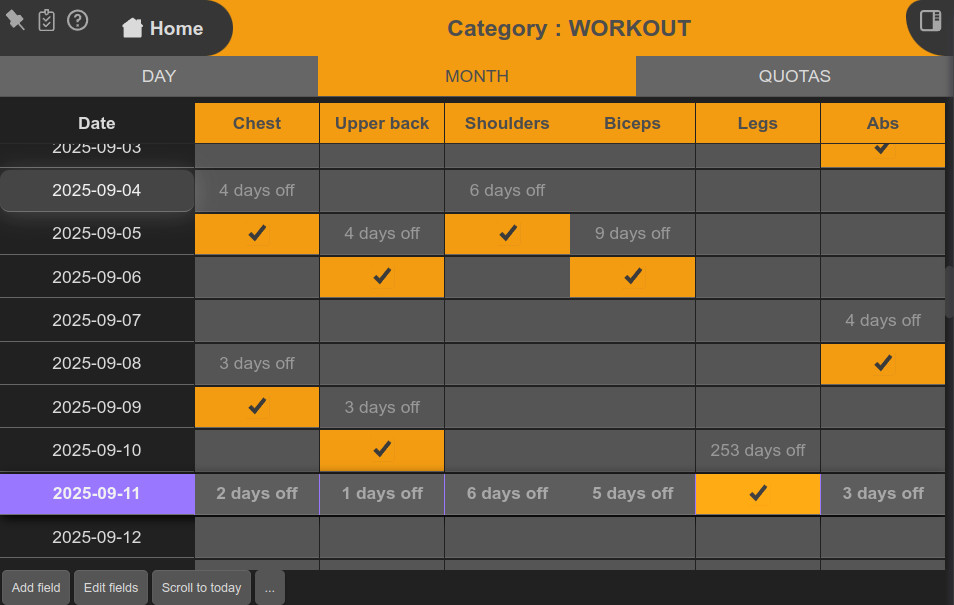Uncheck Chest on 2025-09-05
The image size is (954, 605).
pos(257,233)
